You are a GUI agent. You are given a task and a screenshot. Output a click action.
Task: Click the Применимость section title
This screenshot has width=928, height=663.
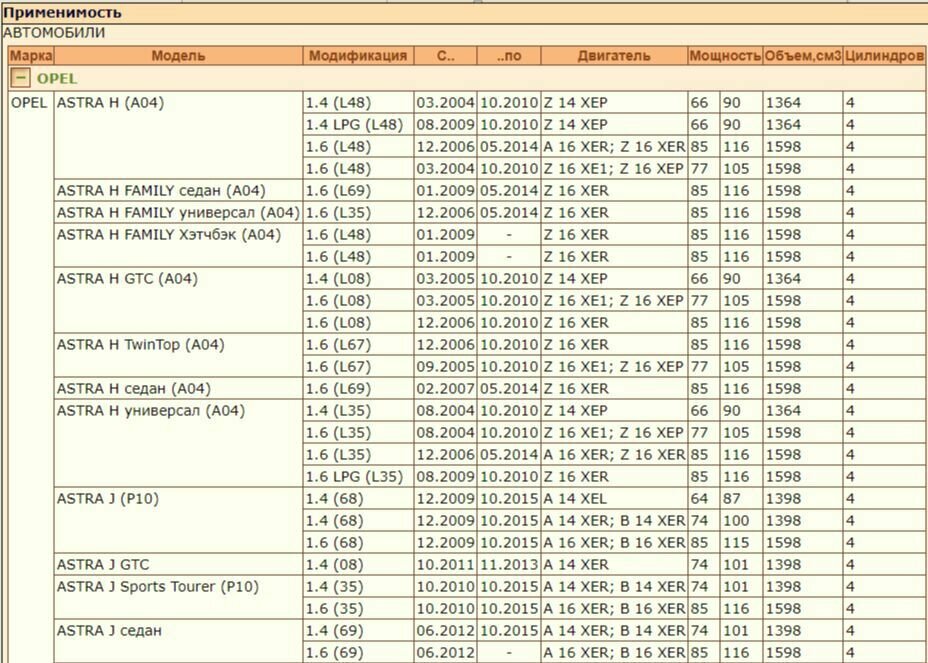pyautogui.click(x=62, y=12)
